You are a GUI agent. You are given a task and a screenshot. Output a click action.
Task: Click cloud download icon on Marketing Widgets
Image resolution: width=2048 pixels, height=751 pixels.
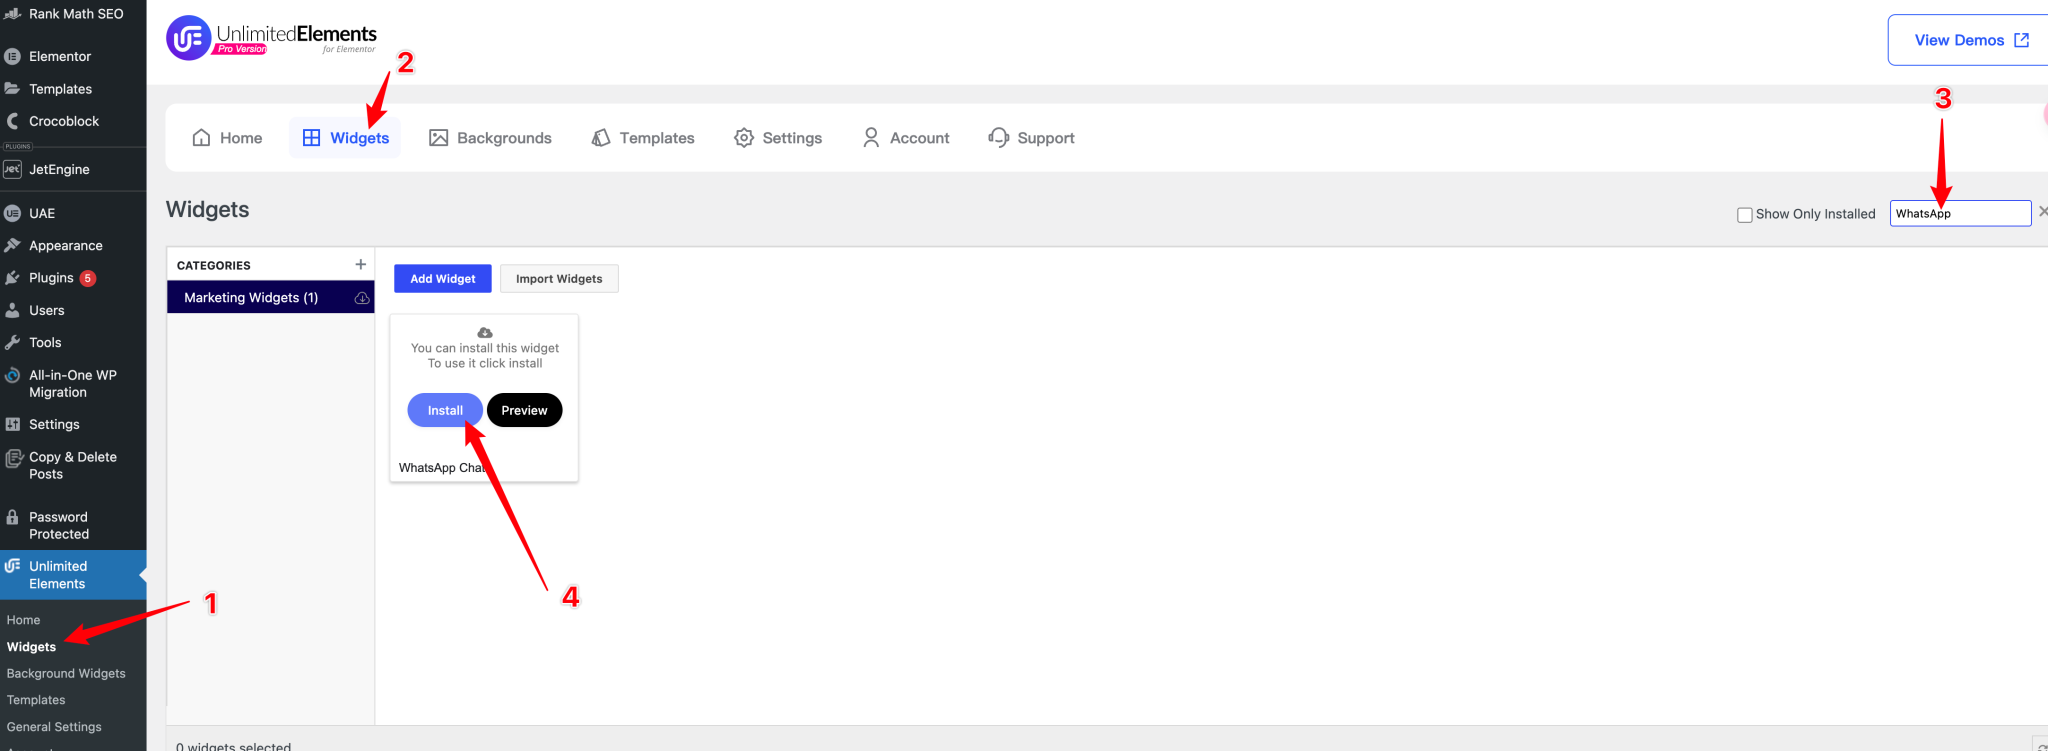pyautogui.click(x=362, y=298)
